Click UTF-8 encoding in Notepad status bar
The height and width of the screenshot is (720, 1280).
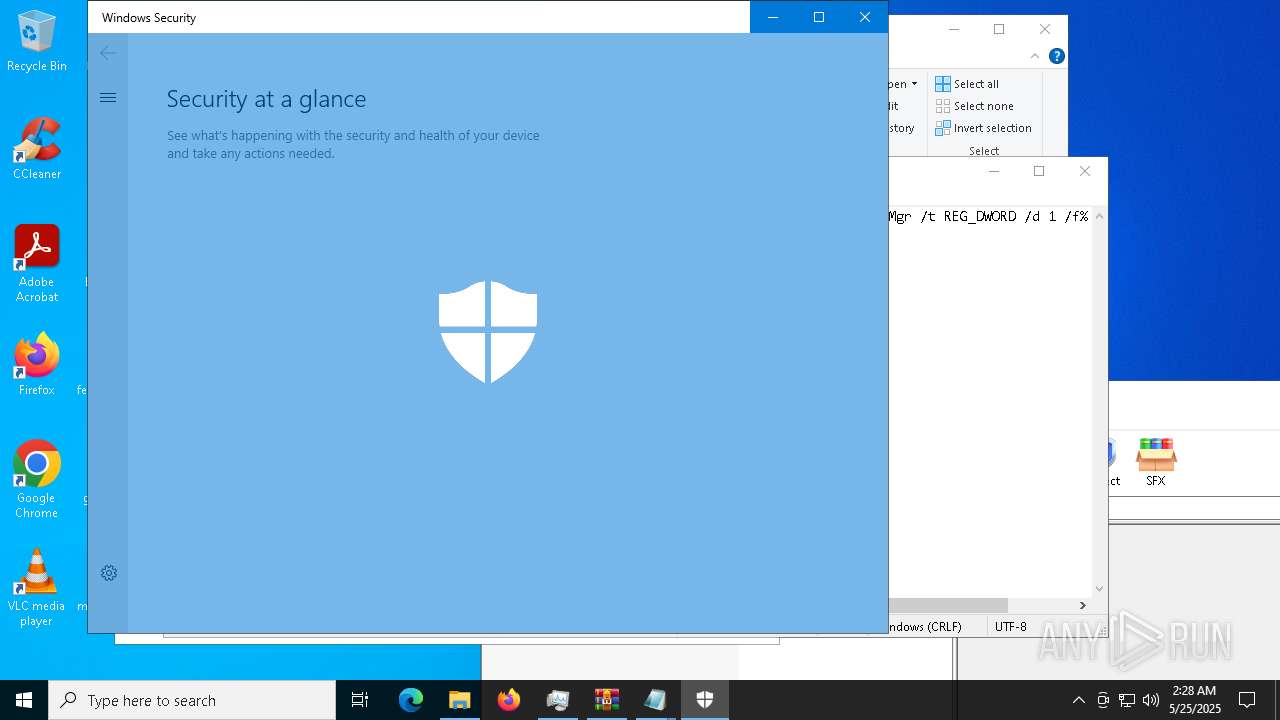pos(1010,627)
